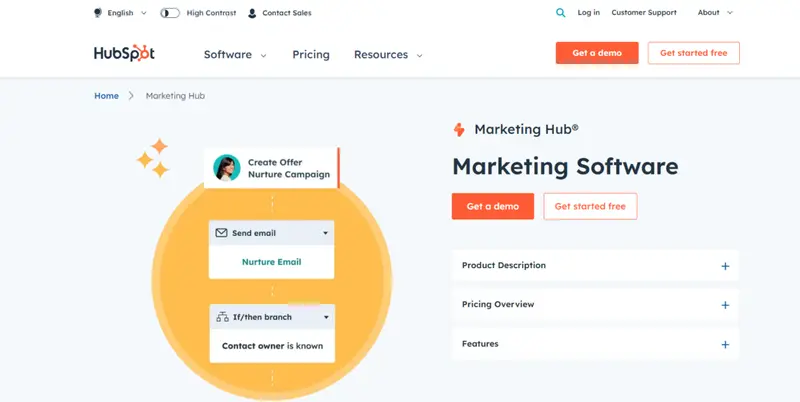The width and height of the screenshot is (800, 402).
Task: Toggle the High Contrast switch
Action: pos(170,13)
